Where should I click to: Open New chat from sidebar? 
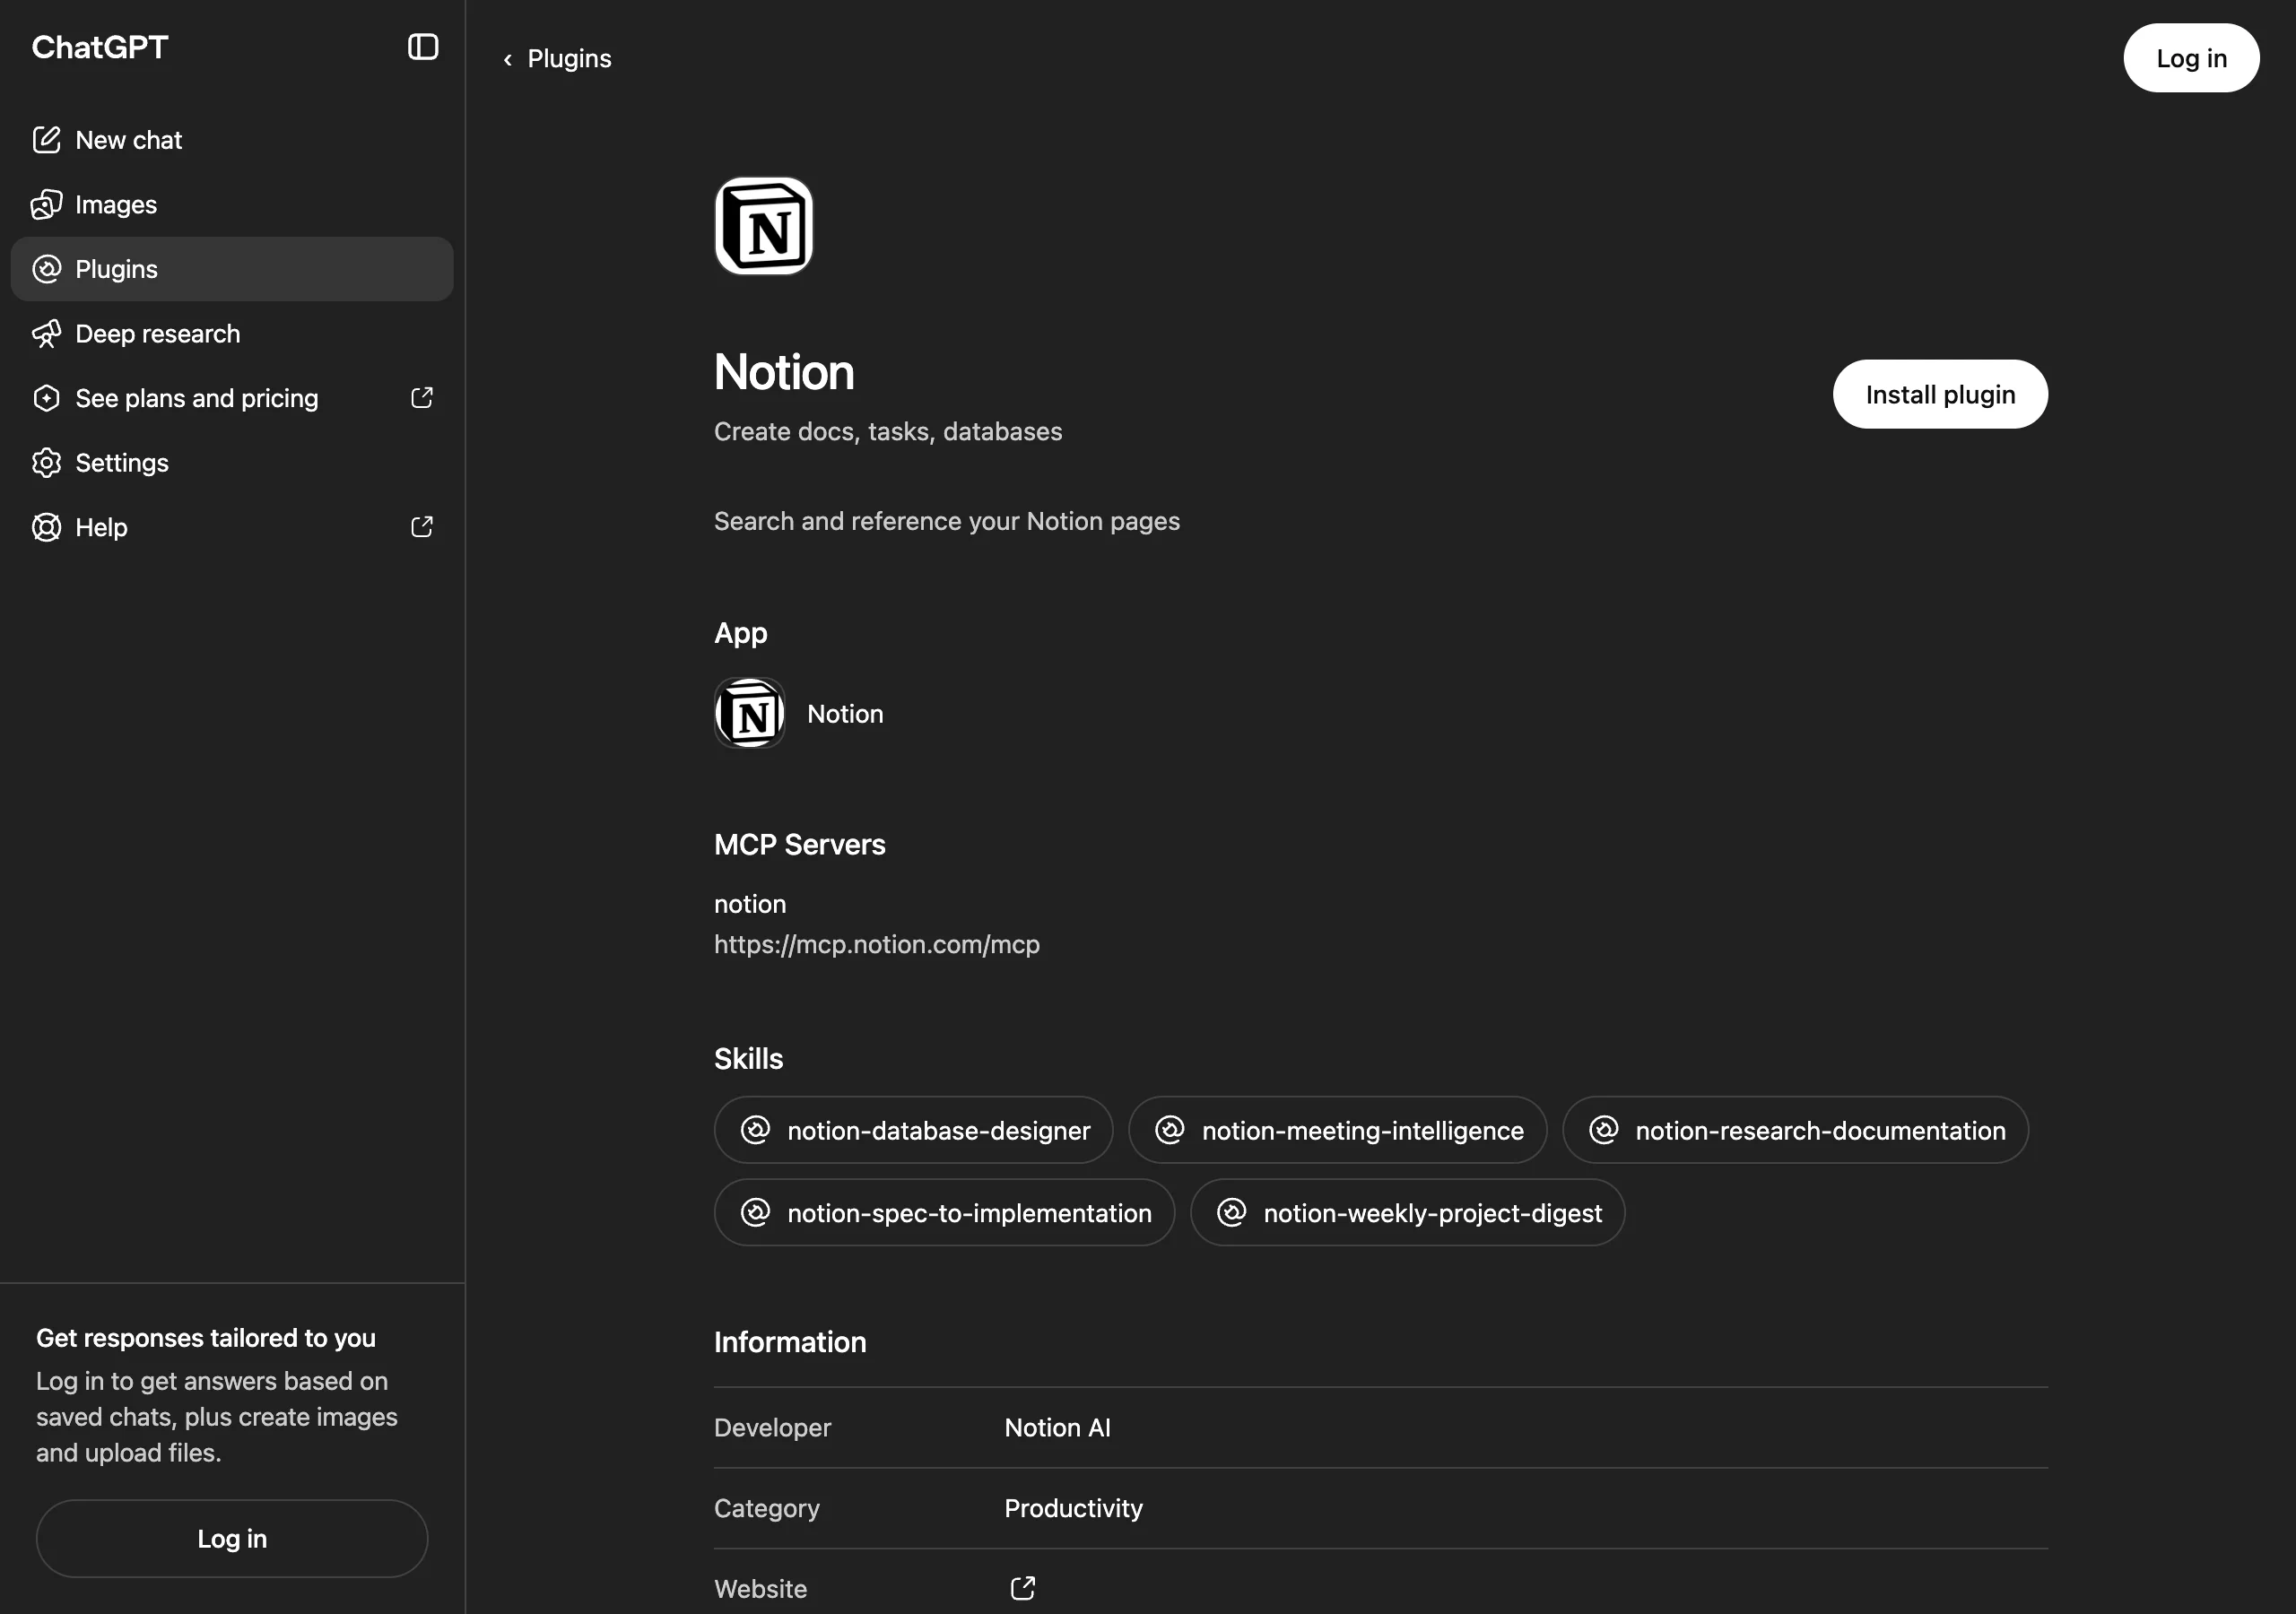[x=232, y=140]
